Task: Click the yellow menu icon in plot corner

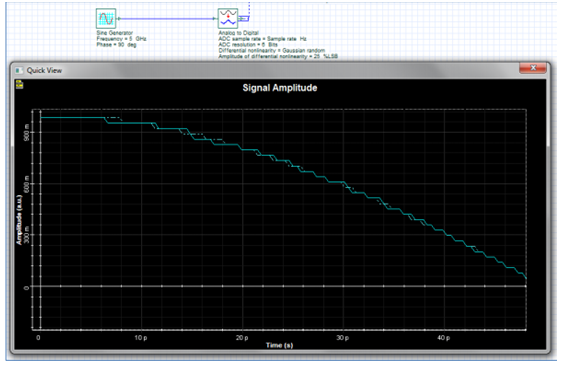Action: pyautogui.click(x=19, y=85)
